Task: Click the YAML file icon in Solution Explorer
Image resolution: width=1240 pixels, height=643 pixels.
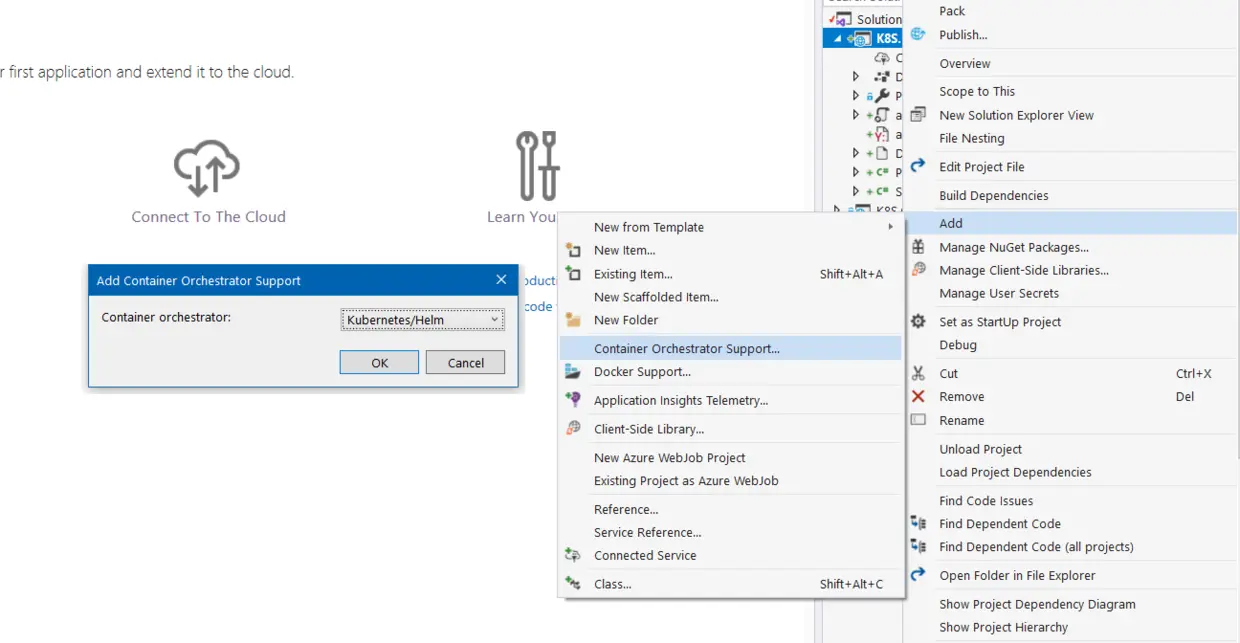Action: 882,134
